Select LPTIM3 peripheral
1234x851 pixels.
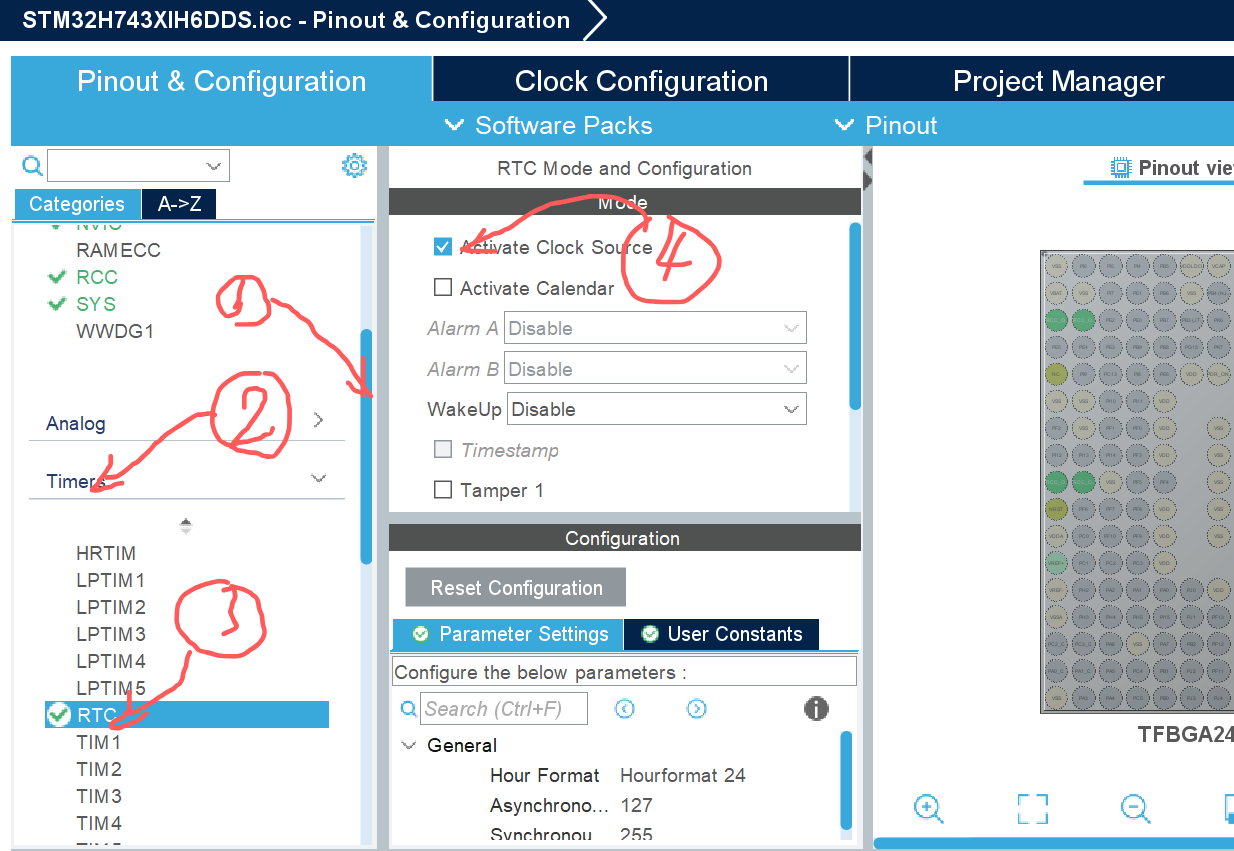click(111, 634)
